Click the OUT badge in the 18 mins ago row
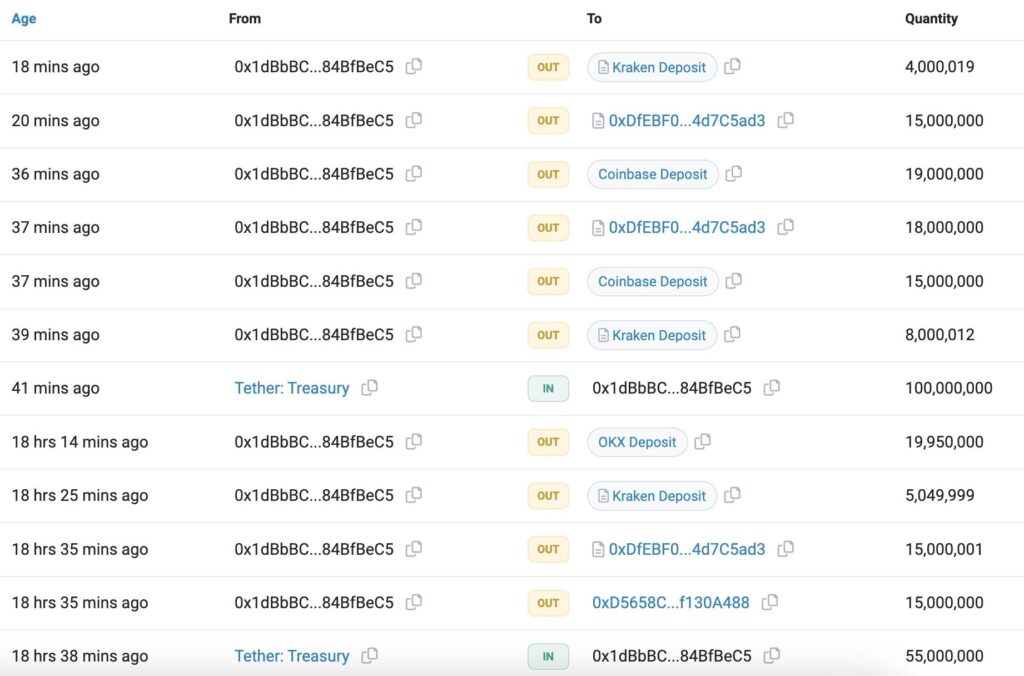The height and width of the screenshot is (676, 1024). [x=548, y=67]
